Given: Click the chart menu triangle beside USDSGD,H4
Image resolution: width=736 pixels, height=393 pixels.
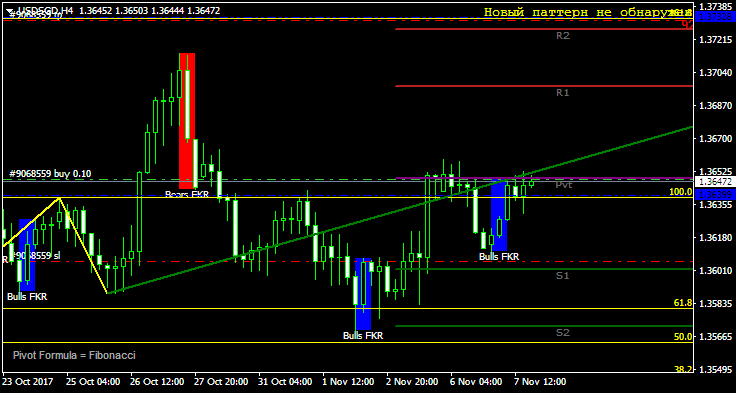Looking at the screenshot, I should pos(9,10).
